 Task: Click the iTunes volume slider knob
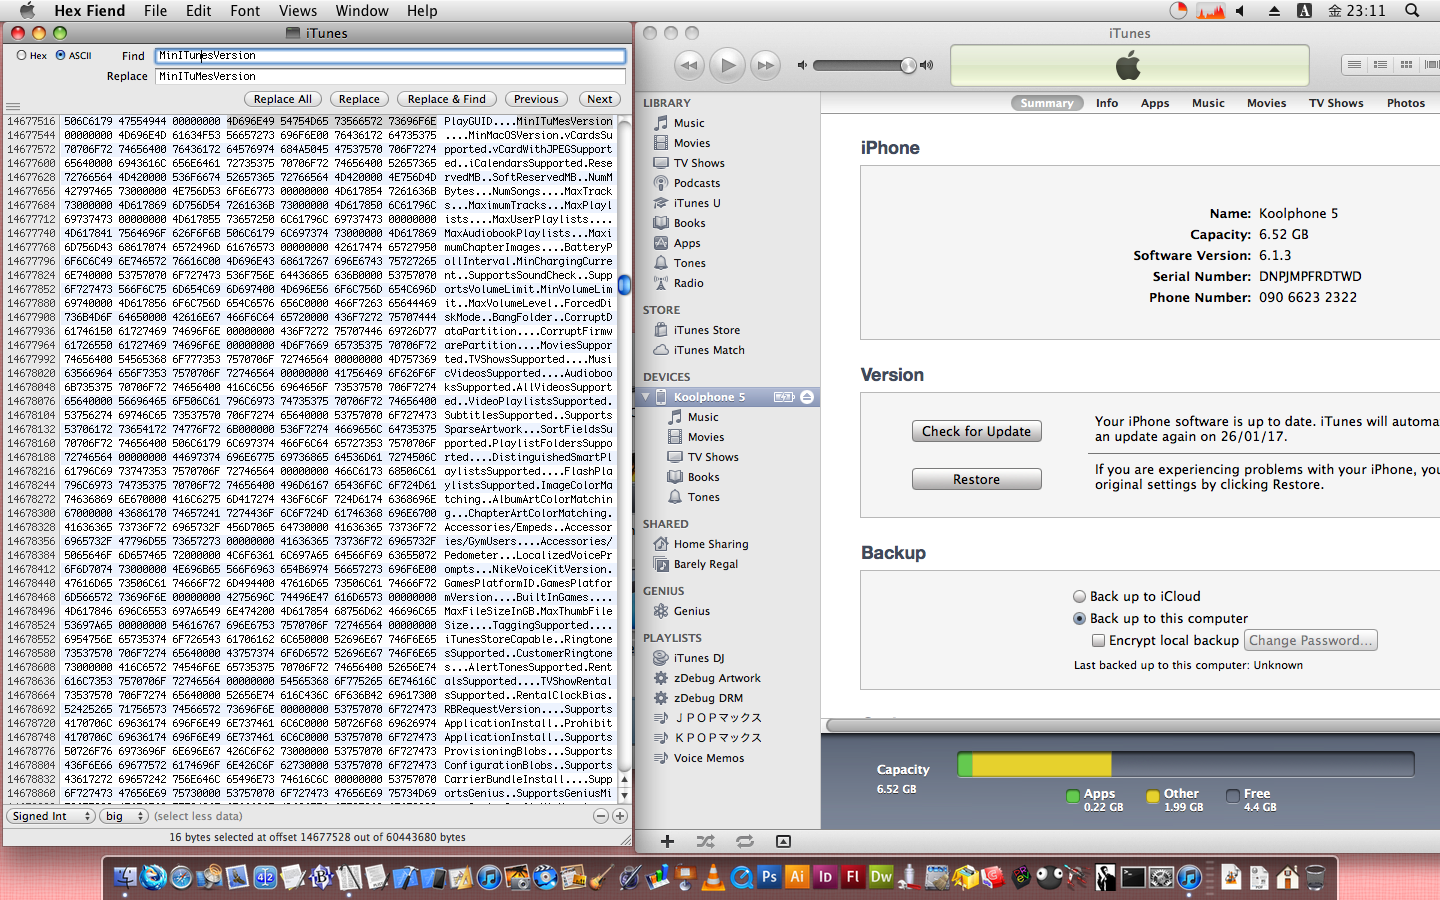click(907, 66)
